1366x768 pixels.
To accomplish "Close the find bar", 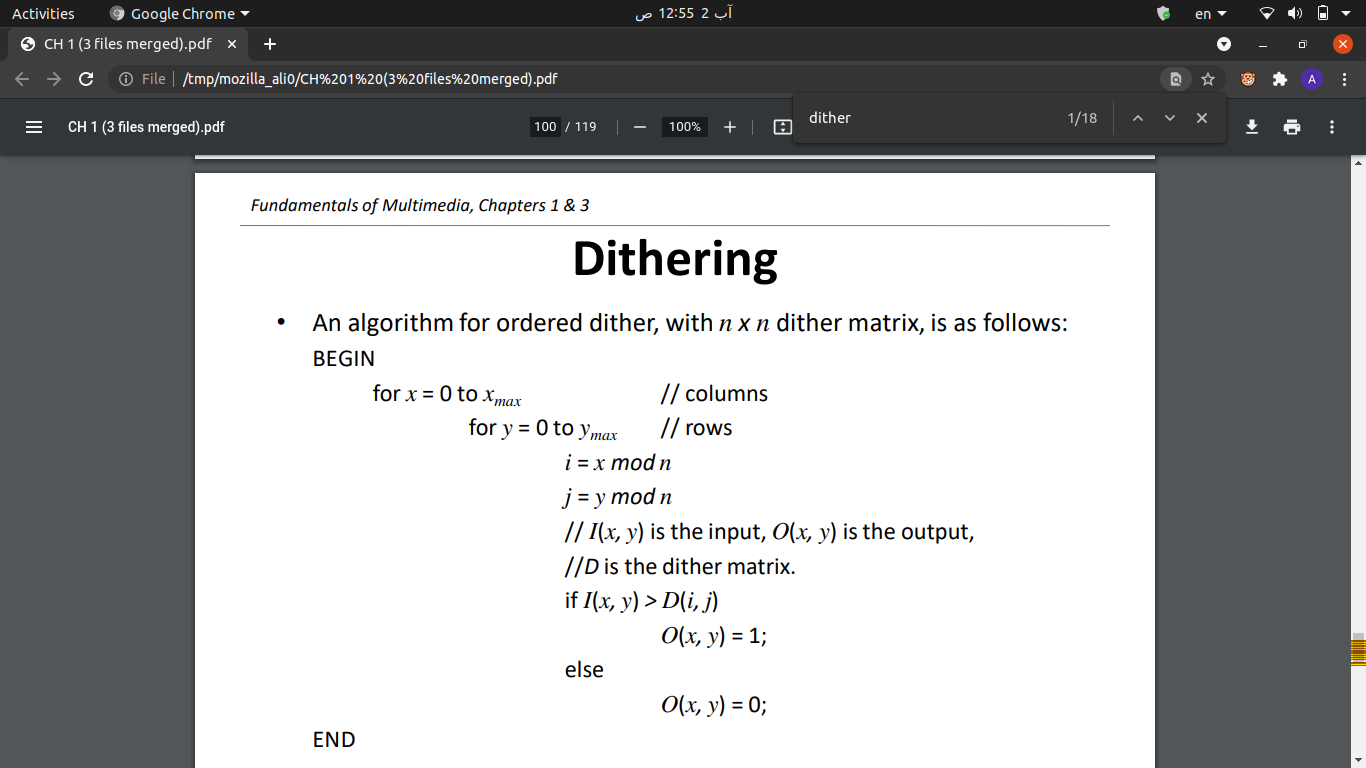I will click(1202, 118).
